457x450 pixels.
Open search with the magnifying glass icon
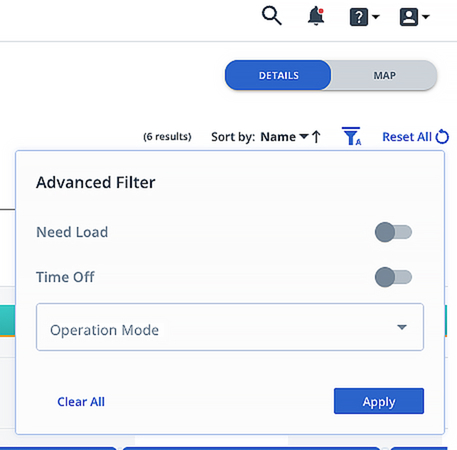pos(272,16)
